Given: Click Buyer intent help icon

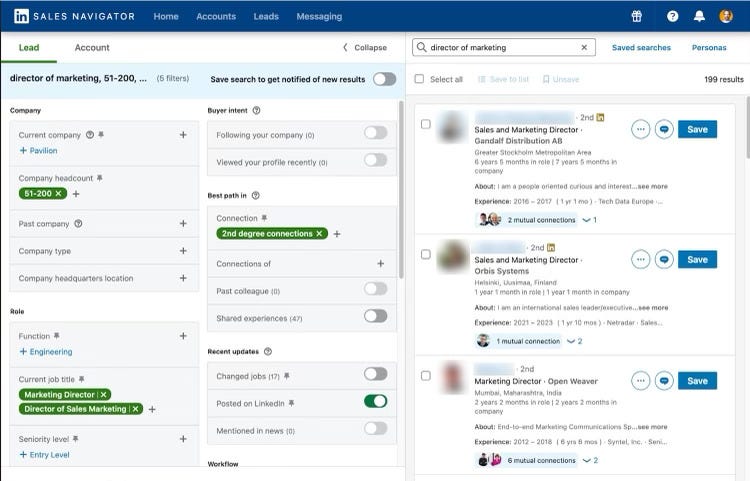Looking at the screenshot, I should [256, 110].
